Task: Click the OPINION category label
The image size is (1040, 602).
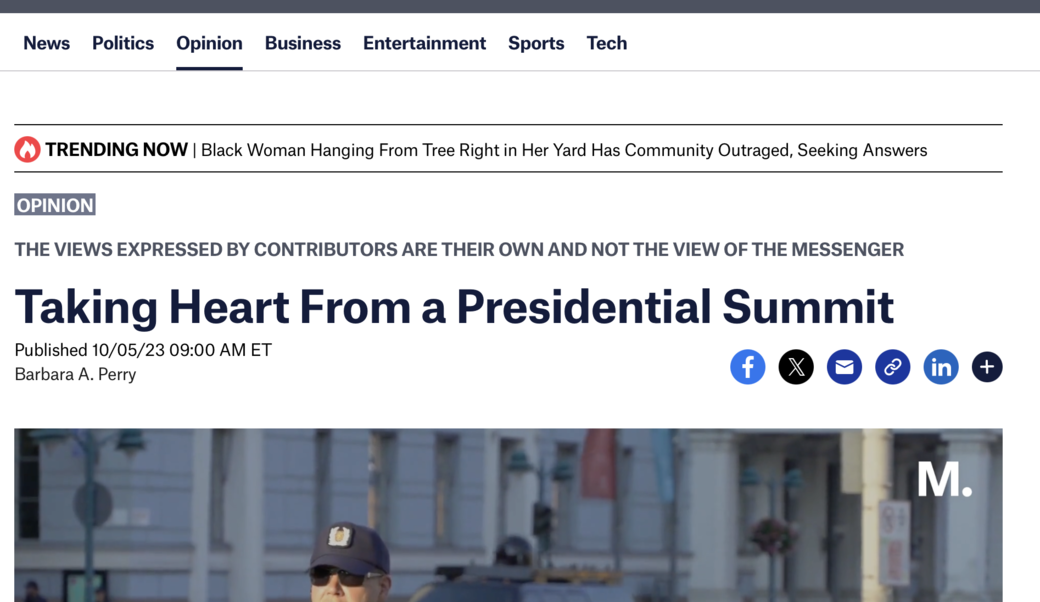Action: [x=54, y=205]
